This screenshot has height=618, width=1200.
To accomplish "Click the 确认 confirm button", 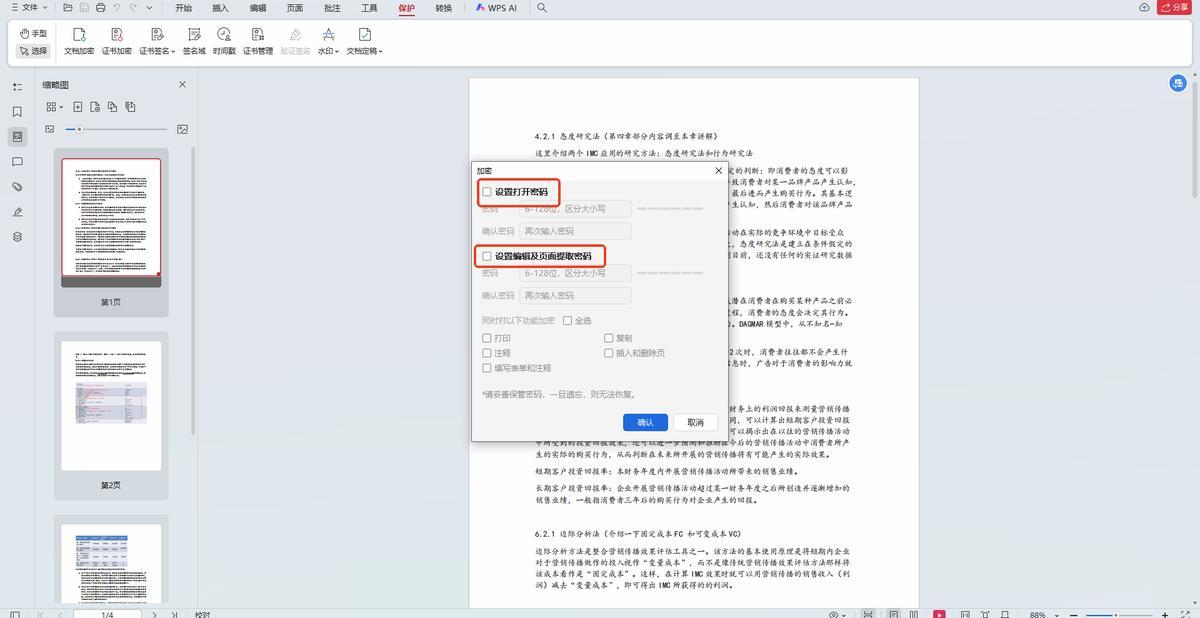I will pyautogui.click(x=645, y=422).
